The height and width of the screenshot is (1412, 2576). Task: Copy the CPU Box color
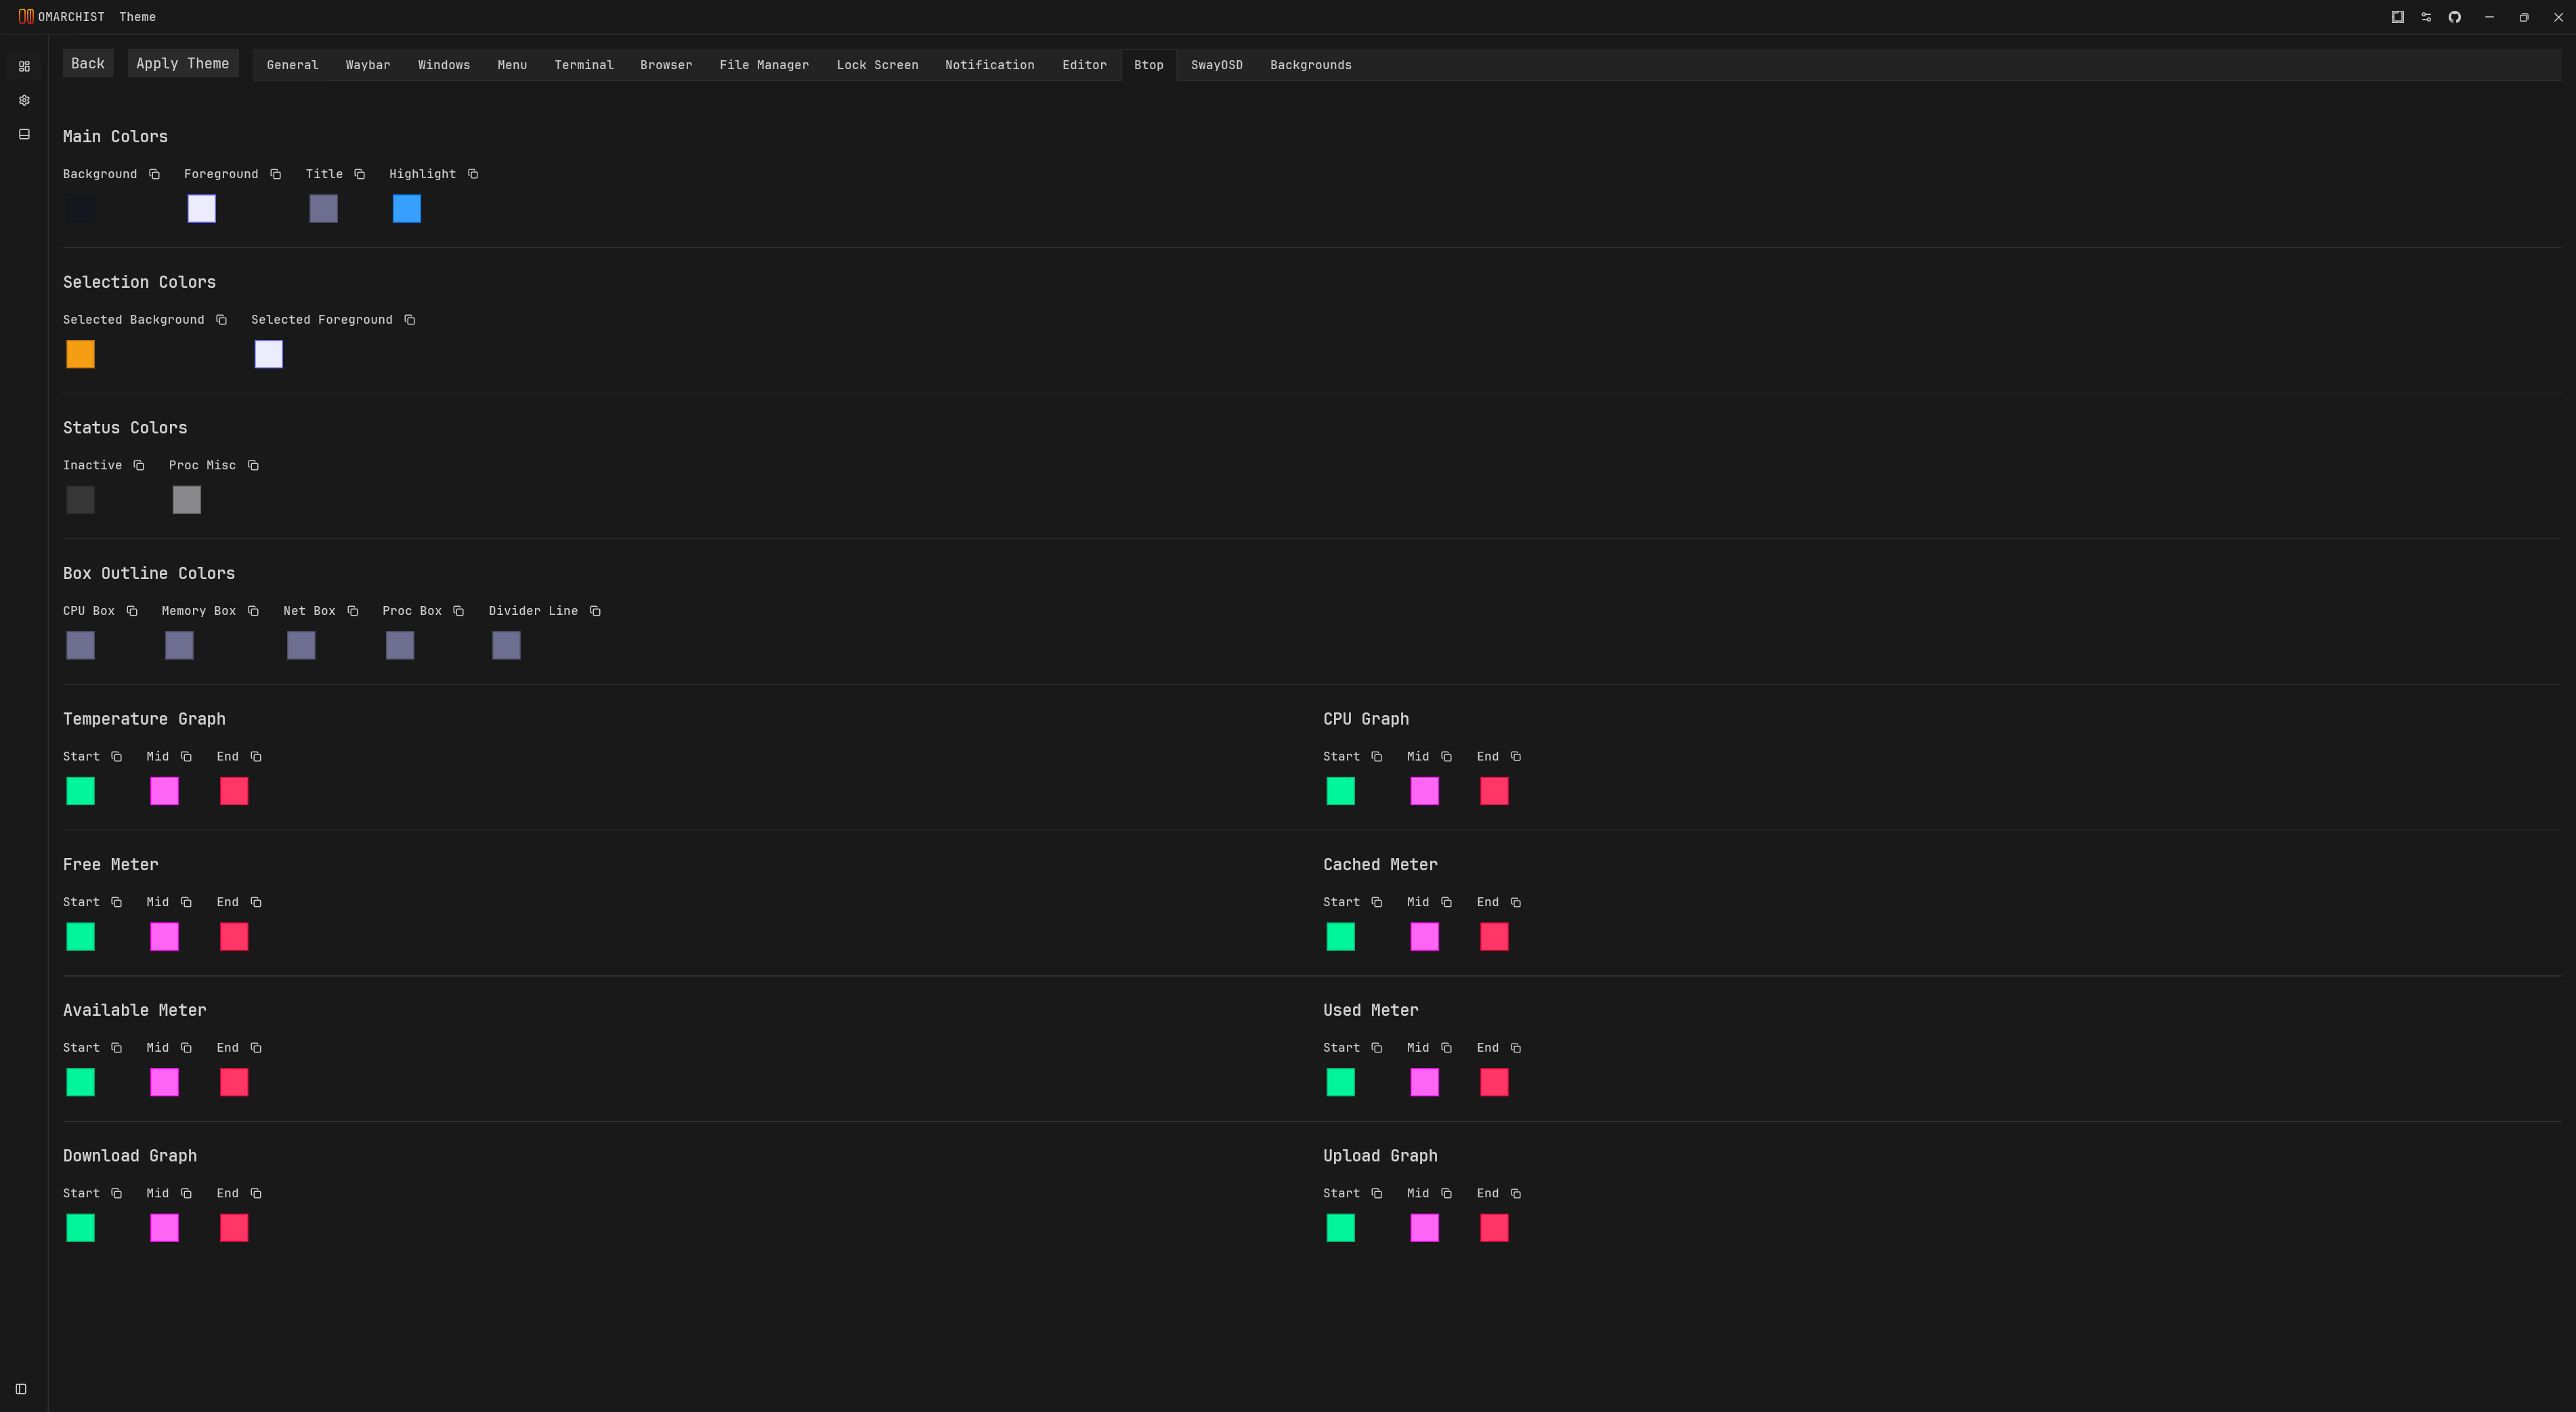[x=132, y=611]
